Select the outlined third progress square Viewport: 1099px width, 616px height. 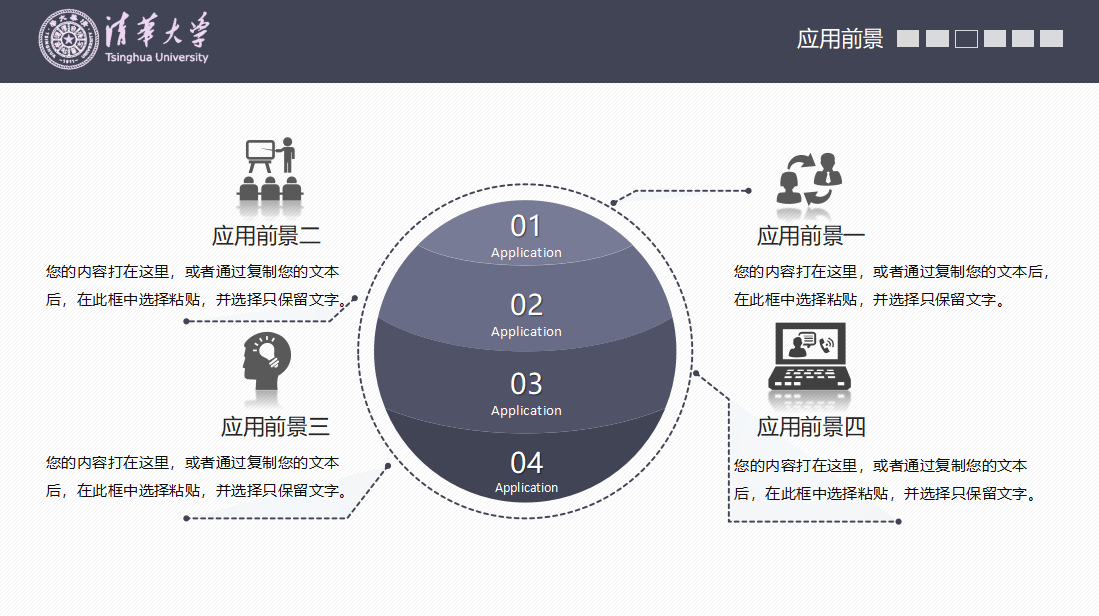966,39
